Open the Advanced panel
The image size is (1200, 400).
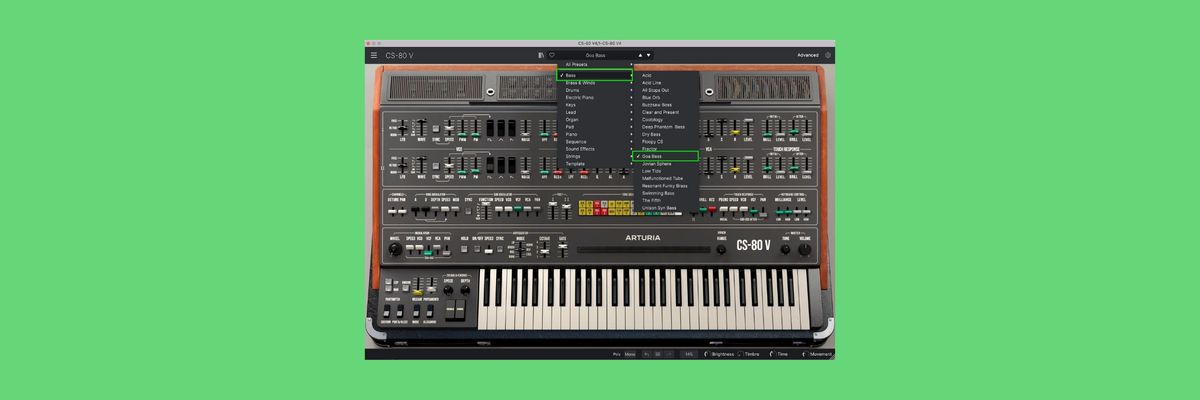point(808,55)
